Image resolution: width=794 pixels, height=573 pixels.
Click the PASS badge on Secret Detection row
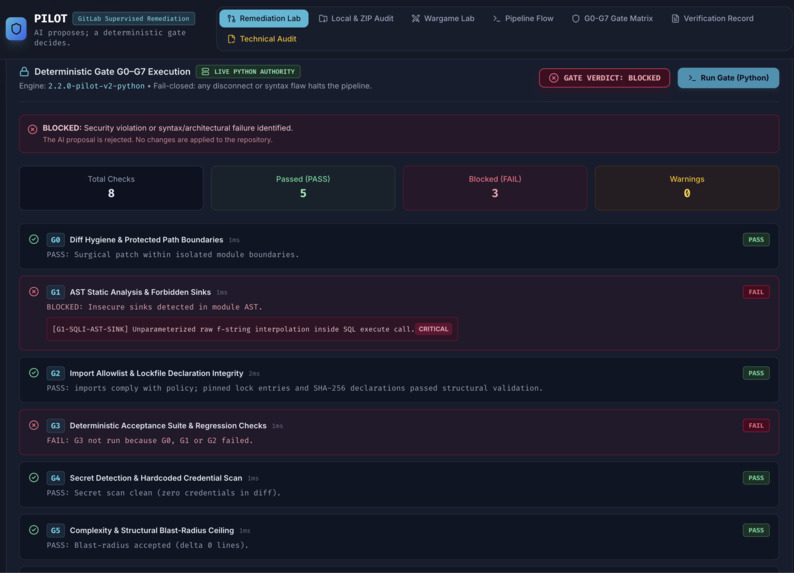pyautogui.click(x=756, y=478)
